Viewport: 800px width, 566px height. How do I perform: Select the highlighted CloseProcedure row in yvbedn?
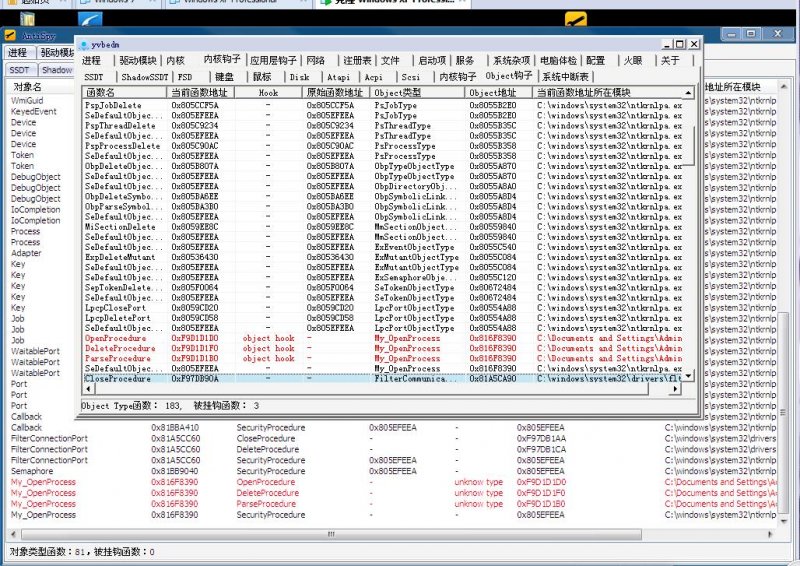pyautogui.click(x=383, y=379)
